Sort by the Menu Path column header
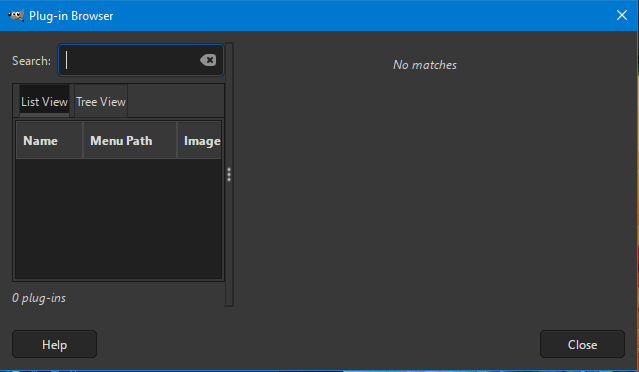 click(130, 141)
